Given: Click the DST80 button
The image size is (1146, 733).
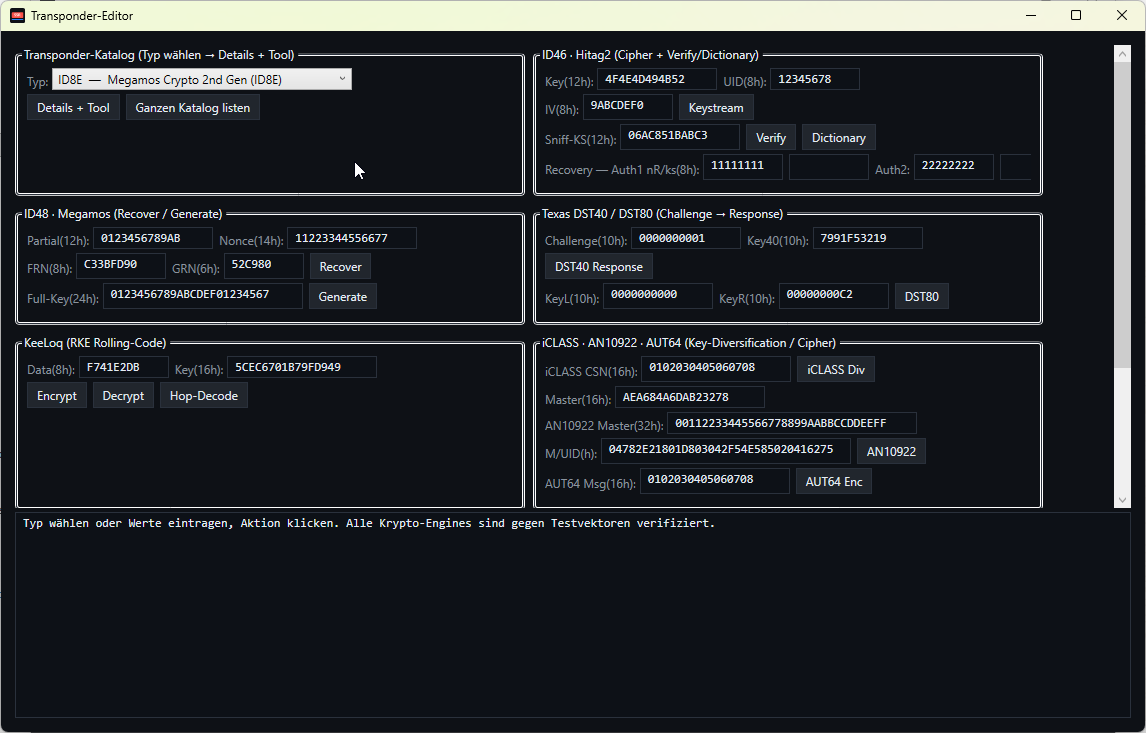Looking at the screenshot, I should tap(922, 297).
